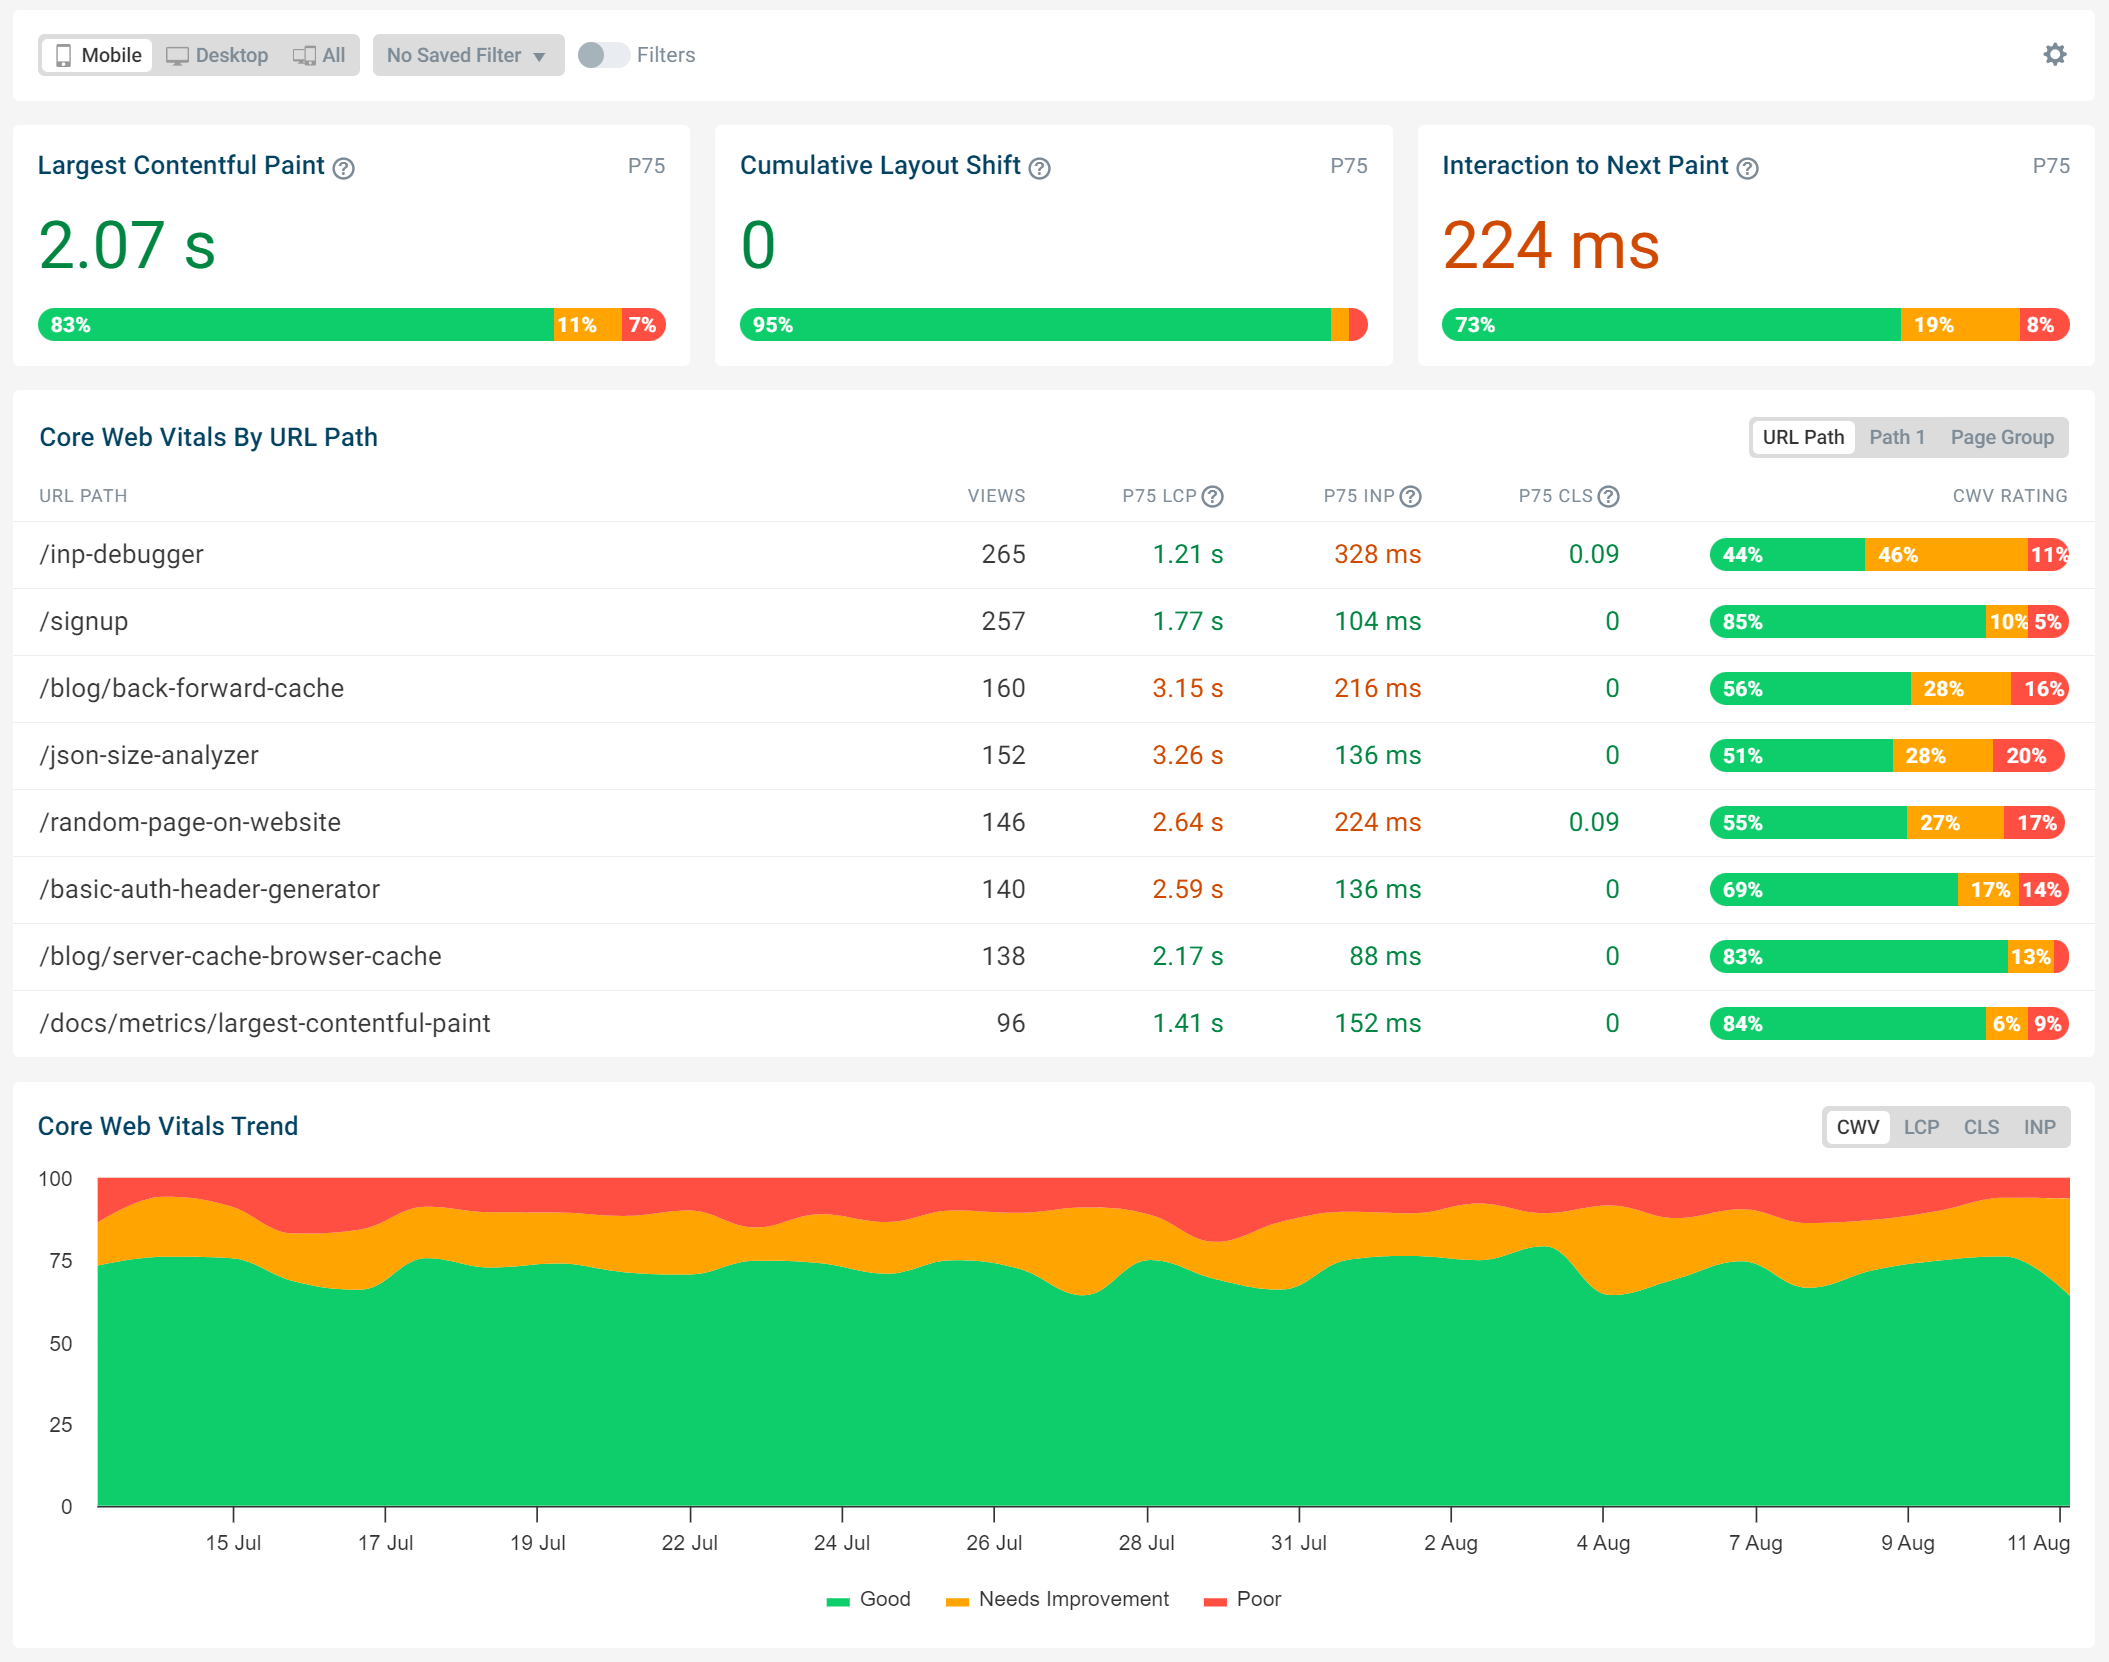
Task: Switch to the Mobile tab
Action: pos(94,55)
